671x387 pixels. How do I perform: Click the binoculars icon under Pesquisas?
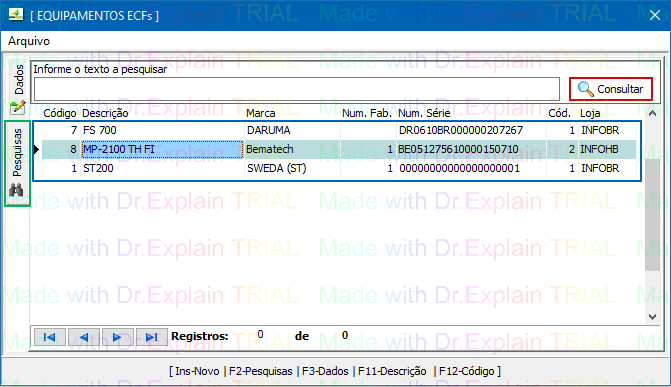[16, 190]
